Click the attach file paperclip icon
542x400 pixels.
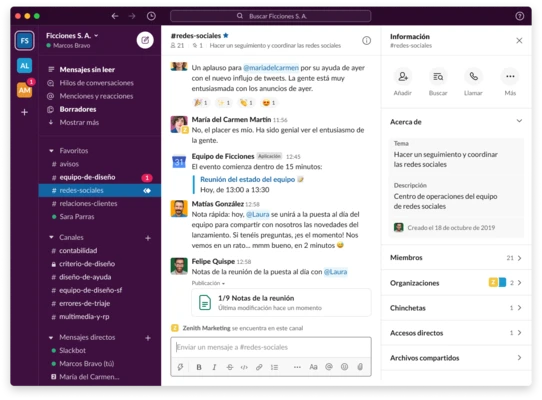[360, 367]
